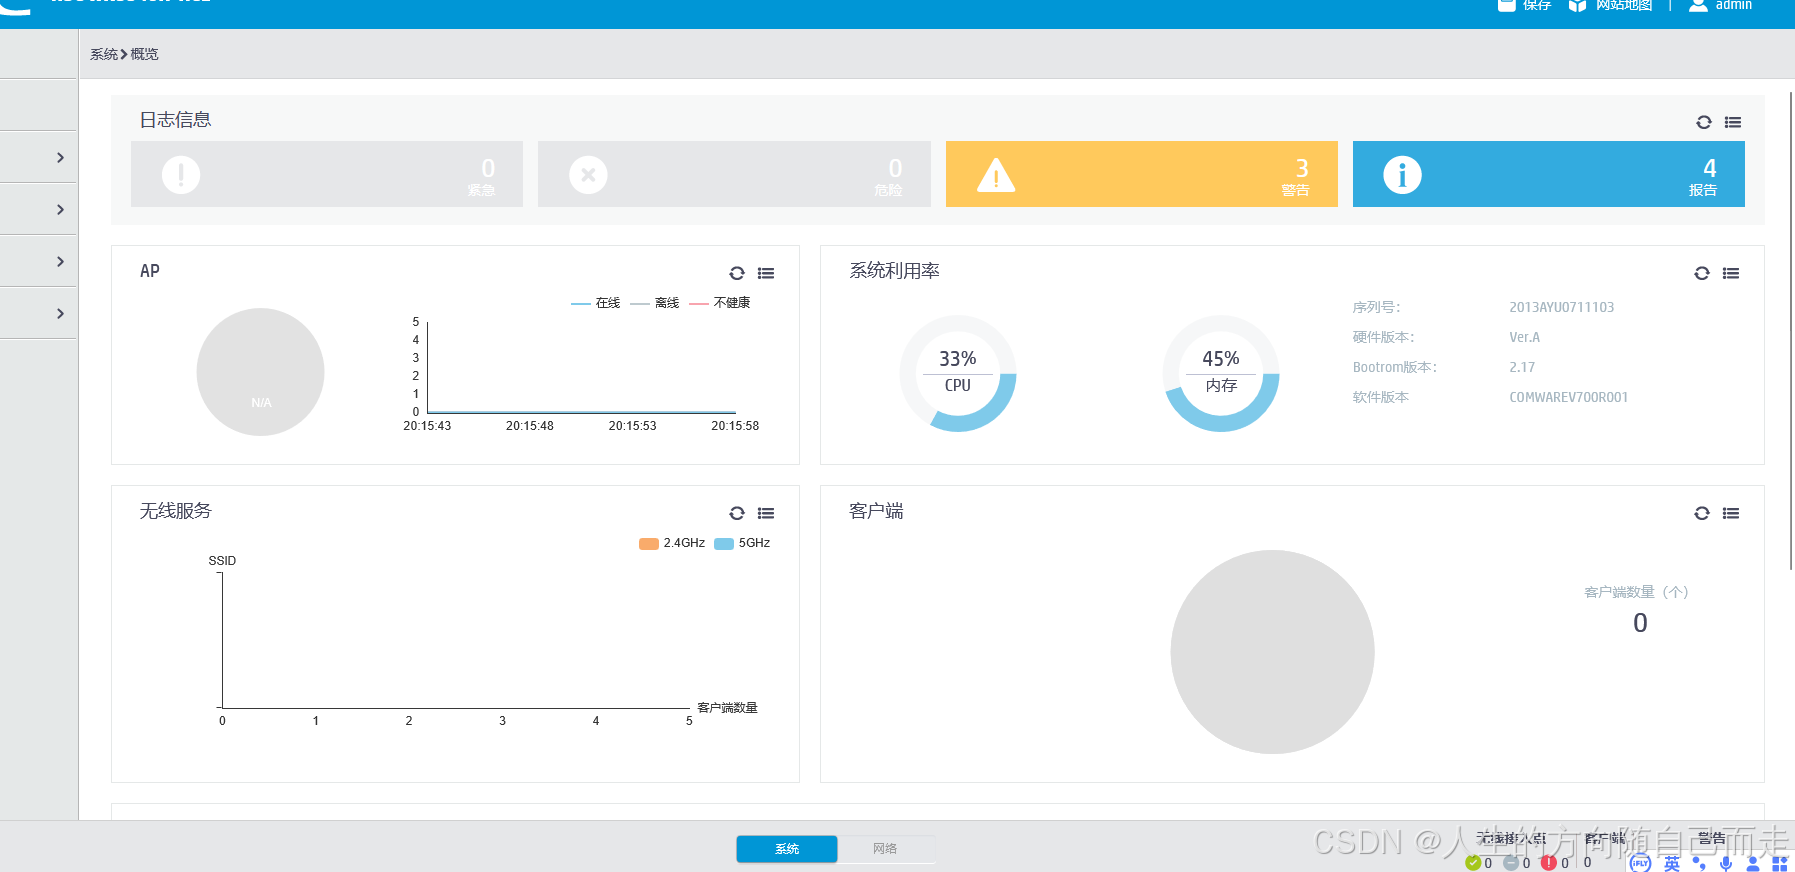The width and height of the screenshot is (1795, 872).
Task: Open the 危险 log card
Action: pyautogui.click(x=734, y=174)
